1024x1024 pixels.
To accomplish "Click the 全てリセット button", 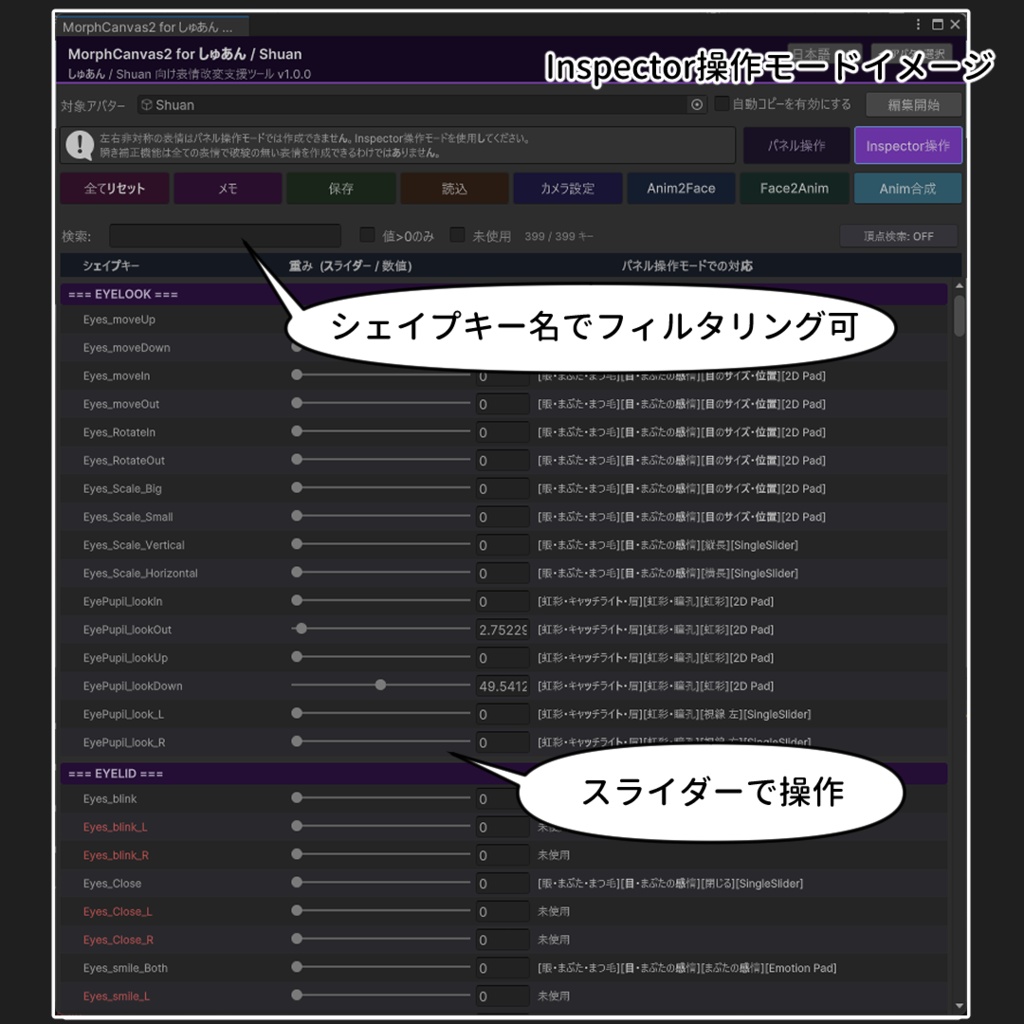I will tap(114, 189).
